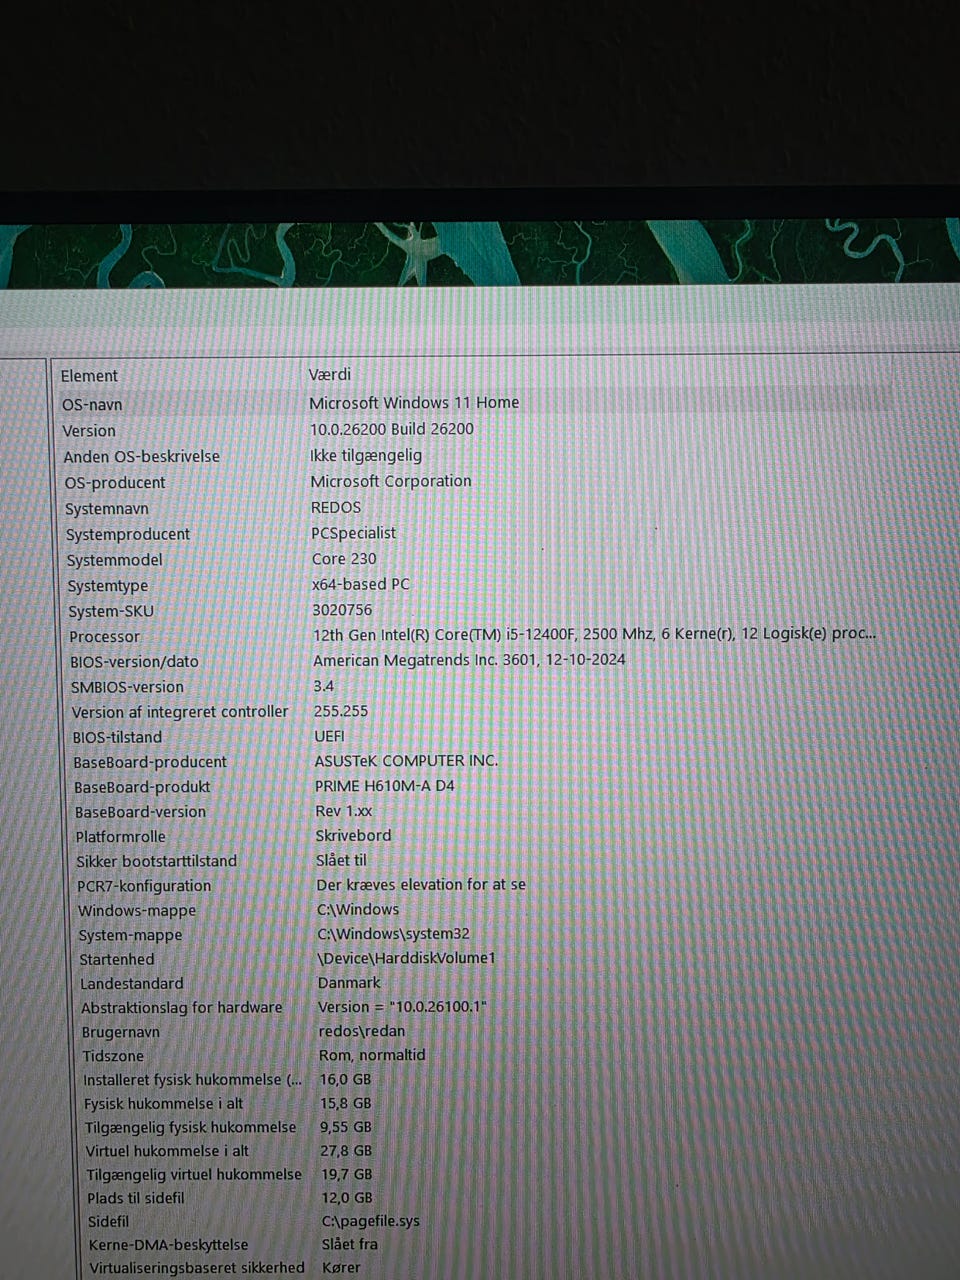Viewport: 960px width, 1280px height.
Task: Select Der kræves elevation value
Action: click(421, 885)
